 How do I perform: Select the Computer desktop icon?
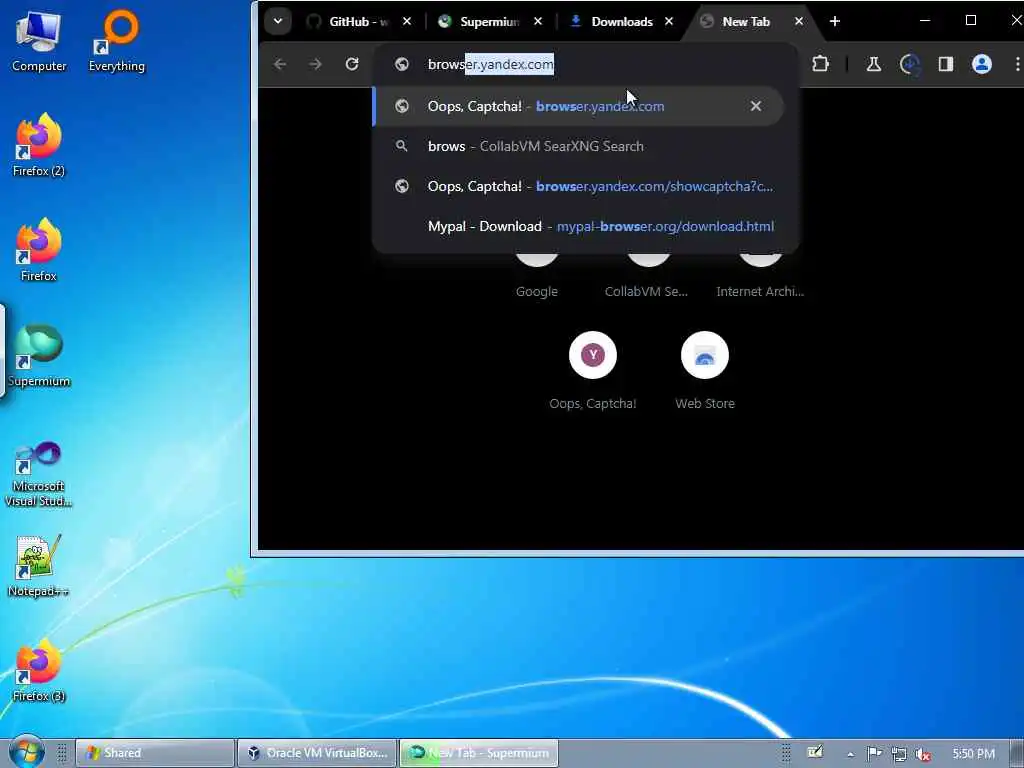click(x=39, y=40)
